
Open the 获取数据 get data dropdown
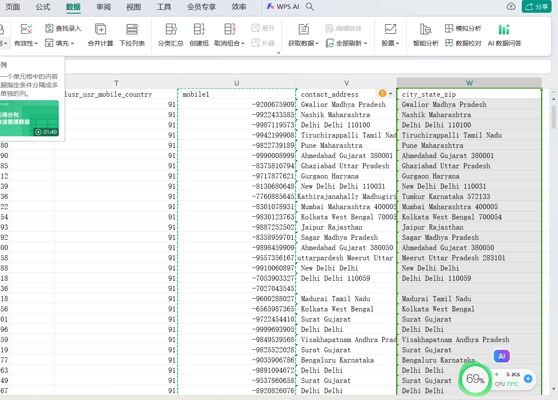pos(303,43)
